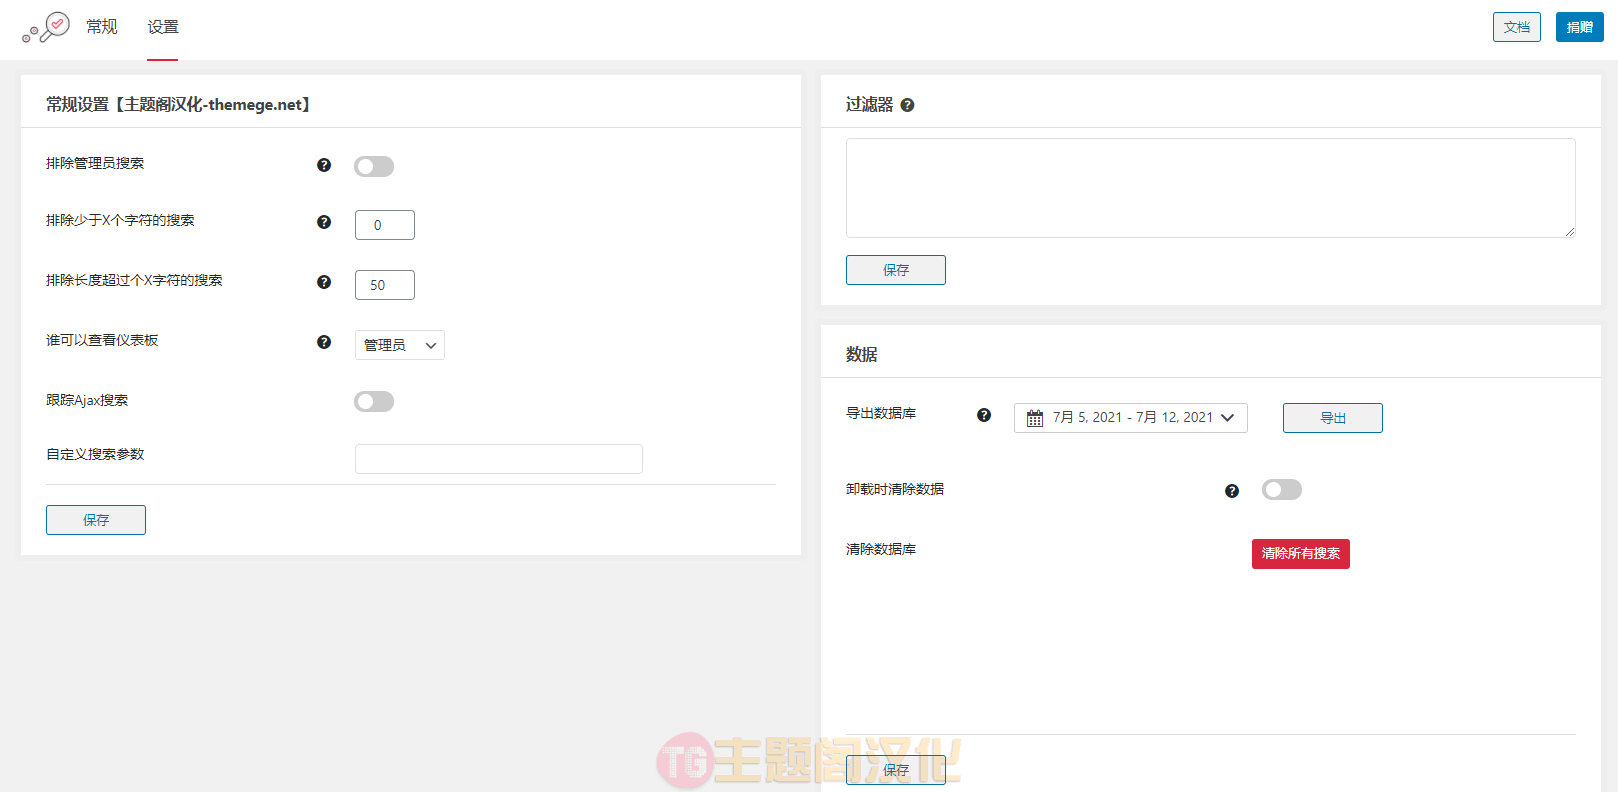Click the 卸载时清除数据 label
This screenshot has width=1618, height=792.
[895, 489]
